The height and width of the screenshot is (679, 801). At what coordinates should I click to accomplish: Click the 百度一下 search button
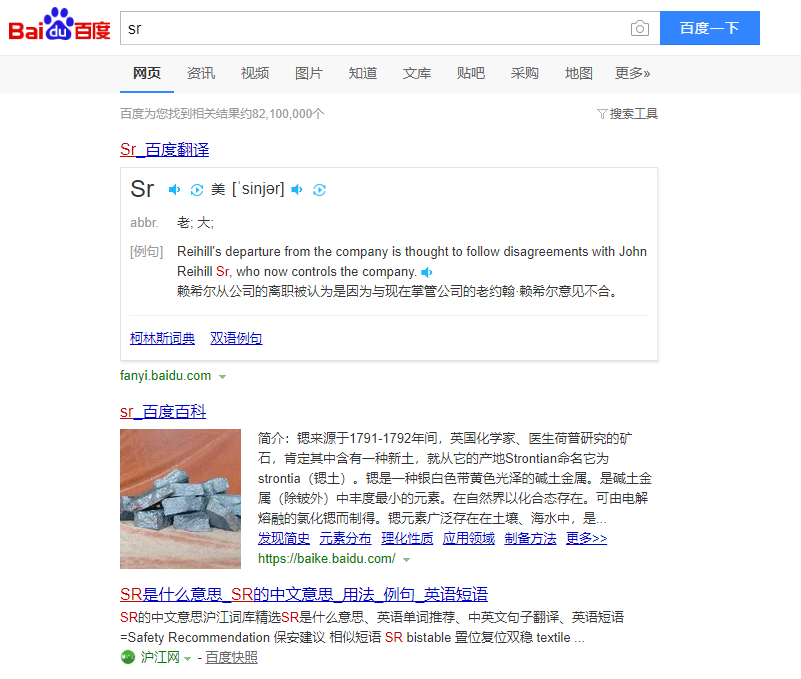[710, 28]
